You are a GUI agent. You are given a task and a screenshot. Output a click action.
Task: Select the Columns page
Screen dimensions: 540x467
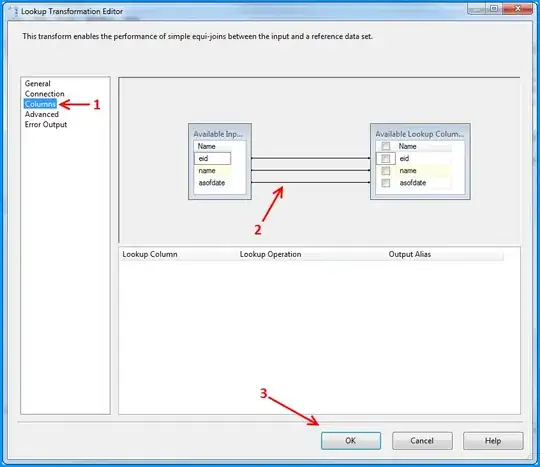[40, 104]
